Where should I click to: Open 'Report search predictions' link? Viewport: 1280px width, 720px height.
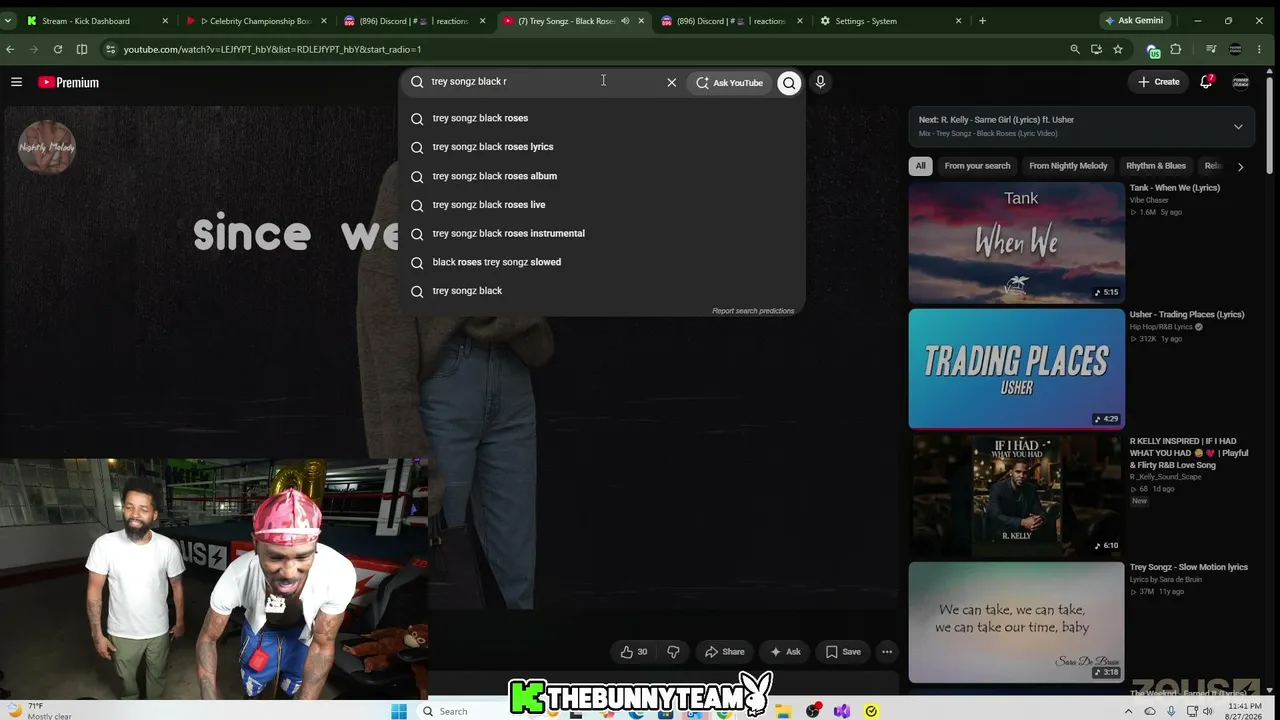(753, 311)
